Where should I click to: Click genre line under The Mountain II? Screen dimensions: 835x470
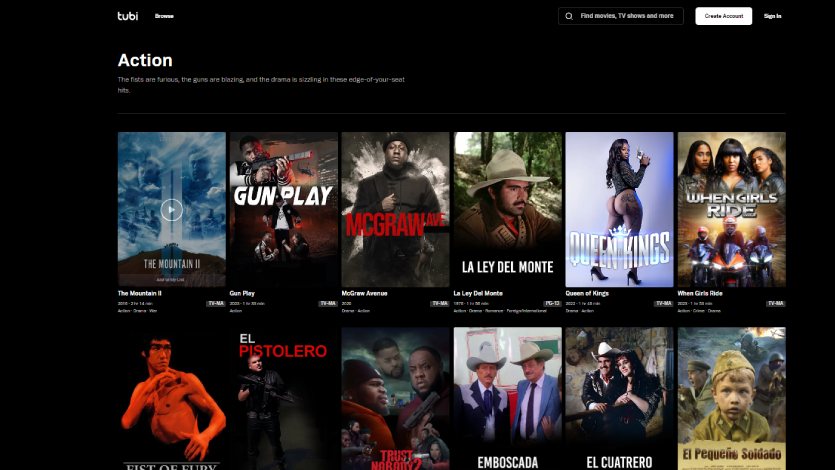coord(137,311)
